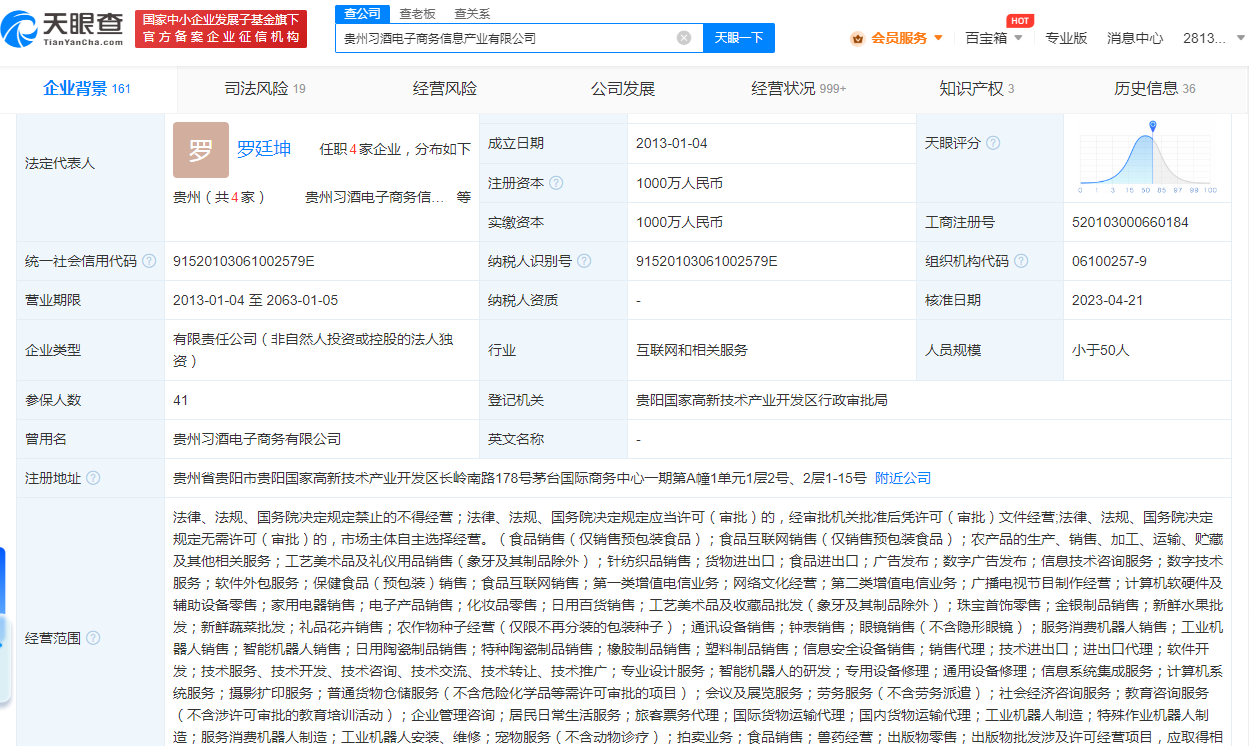Open the 经营状况 tab
Image resolution: width=1249 pixels, height=746 pixels.
click(799, 89)
